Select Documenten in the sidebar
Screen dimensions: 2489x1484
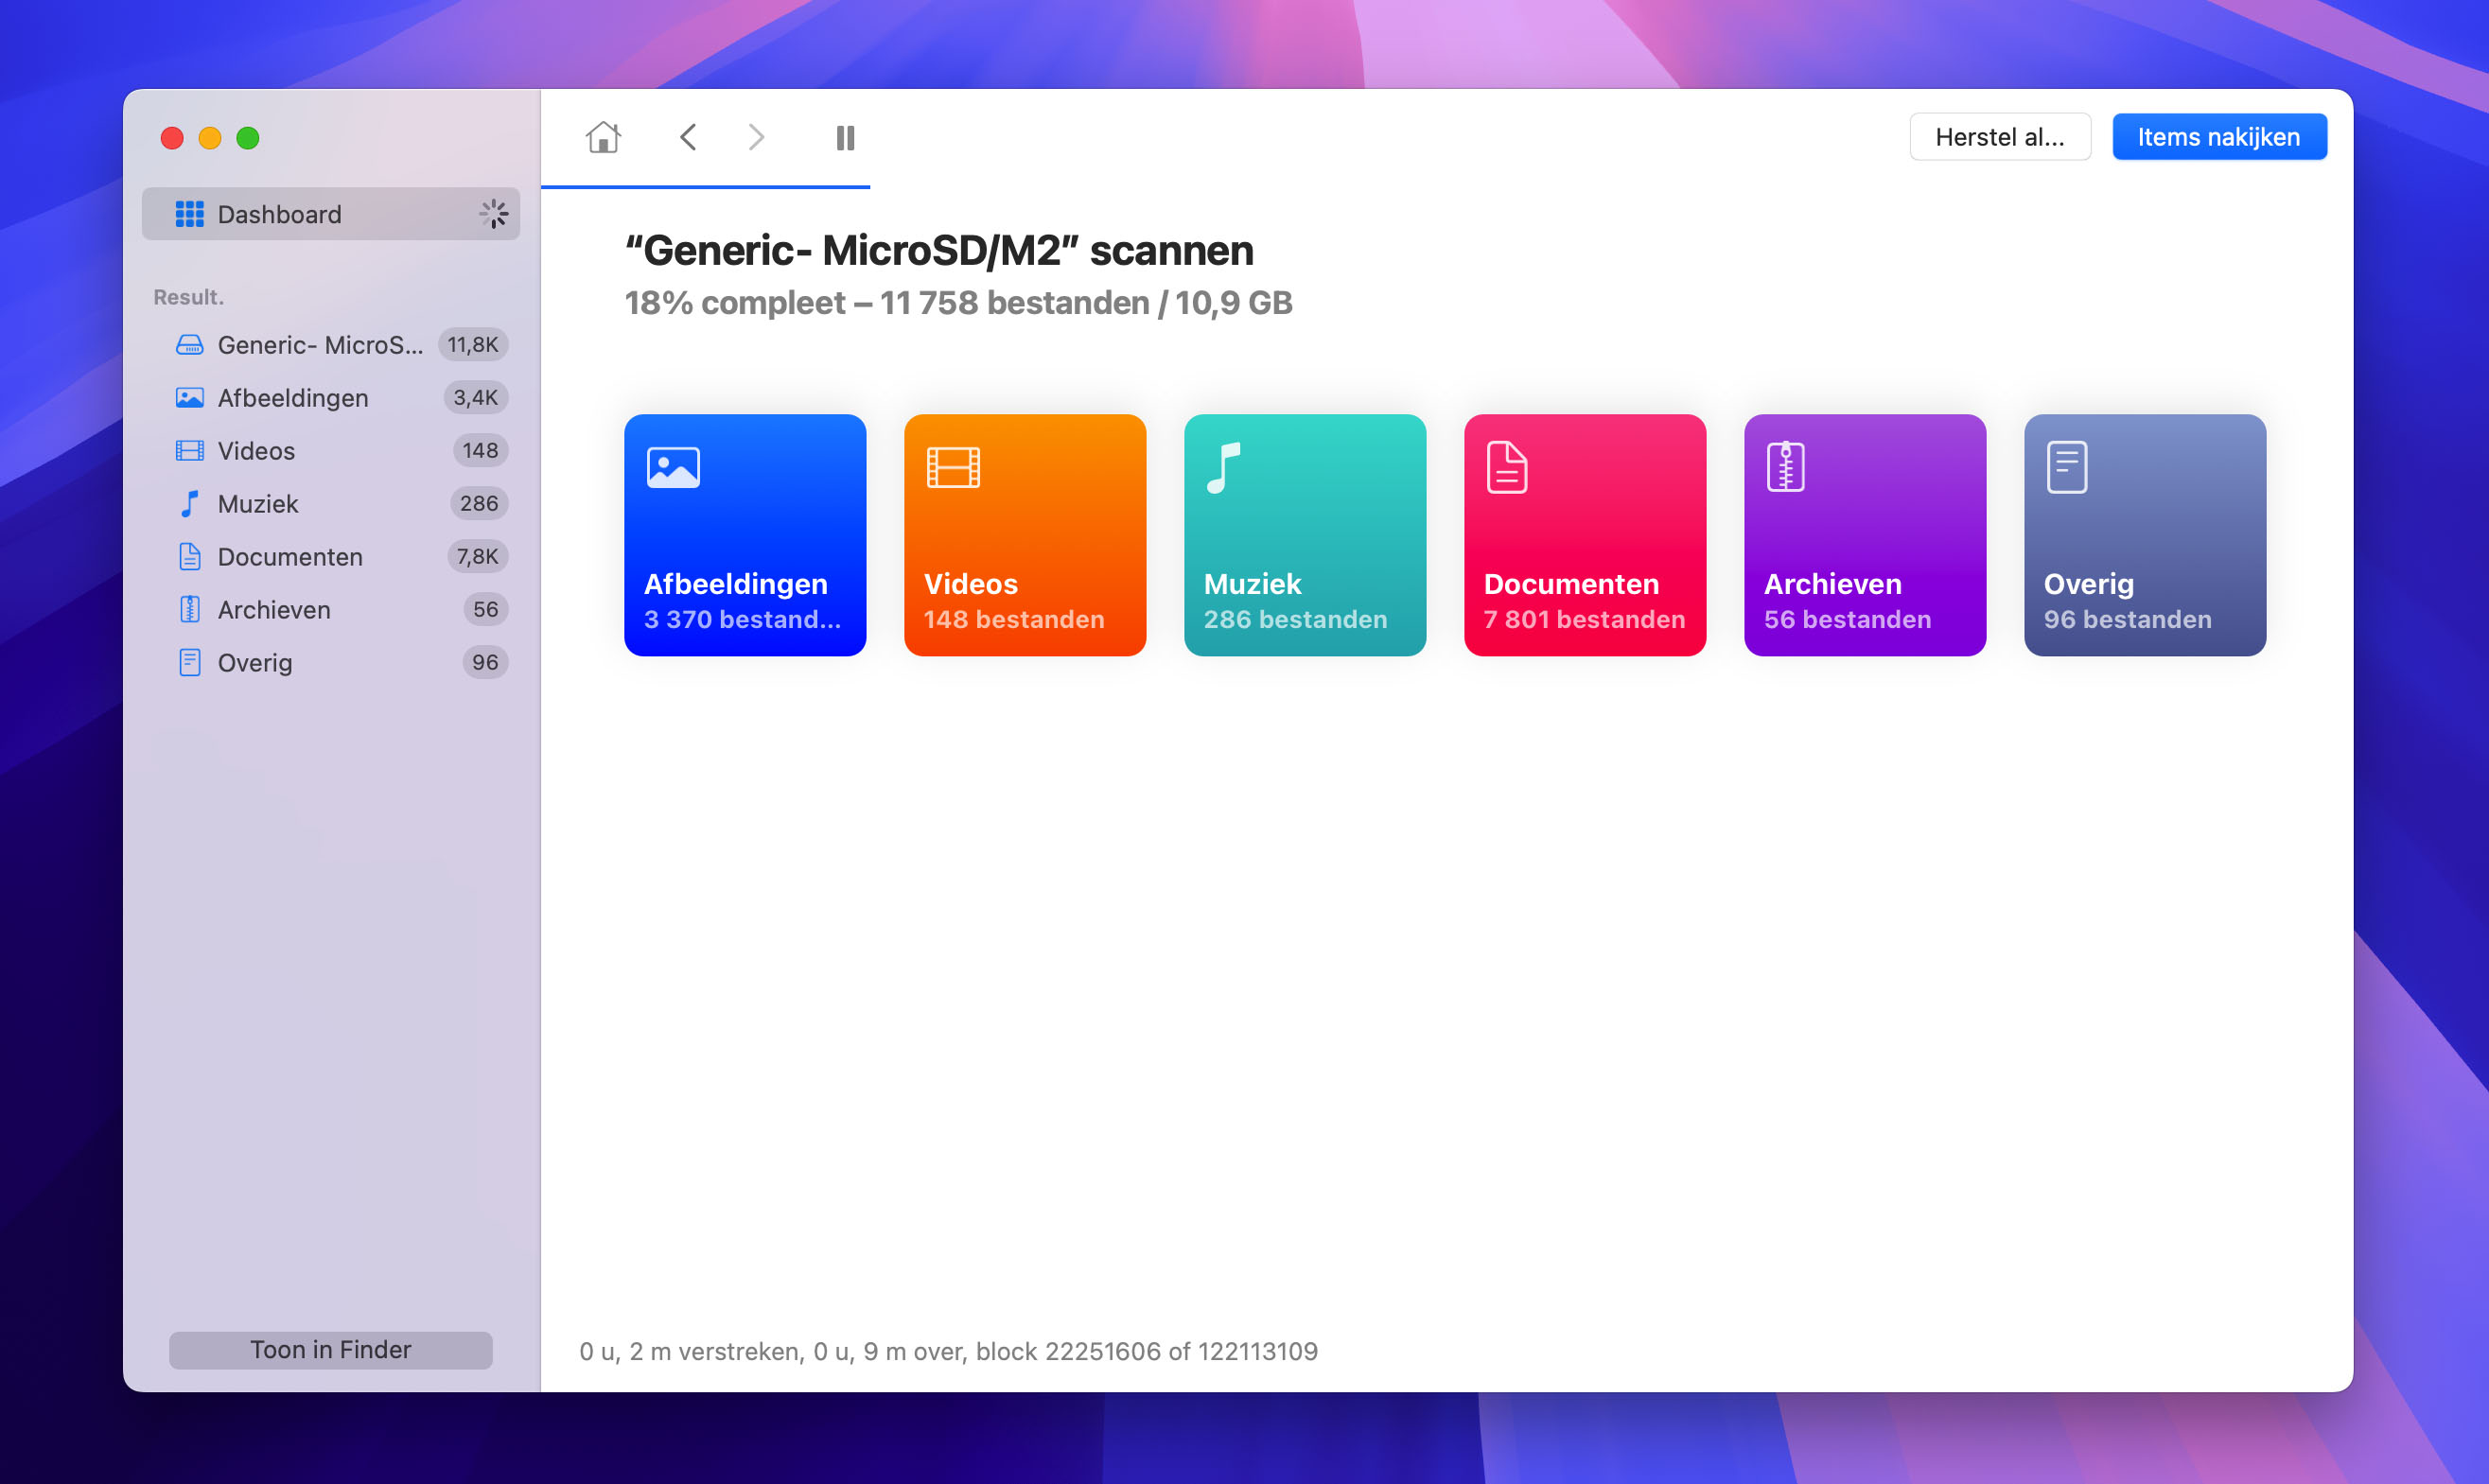(x=331, y=557)
